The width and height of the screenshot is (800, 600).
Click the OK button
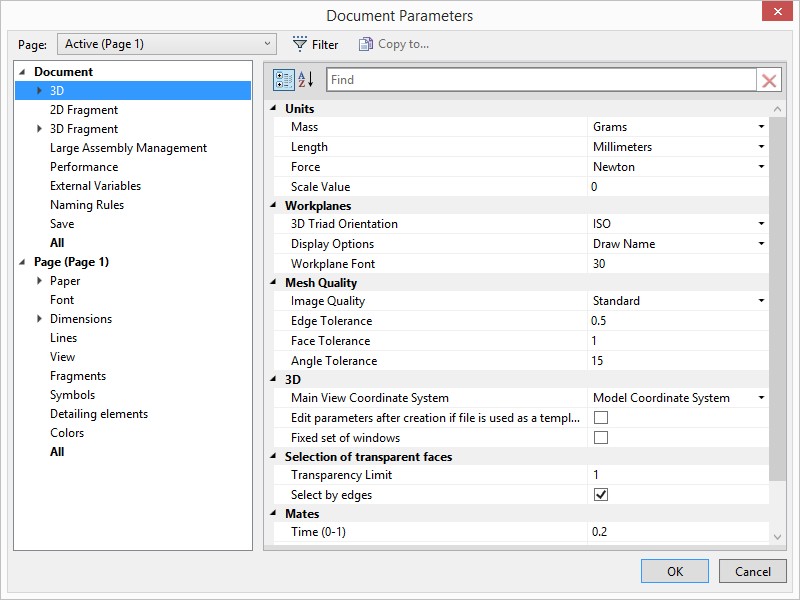pyautogui.click(x=675, y=571)
